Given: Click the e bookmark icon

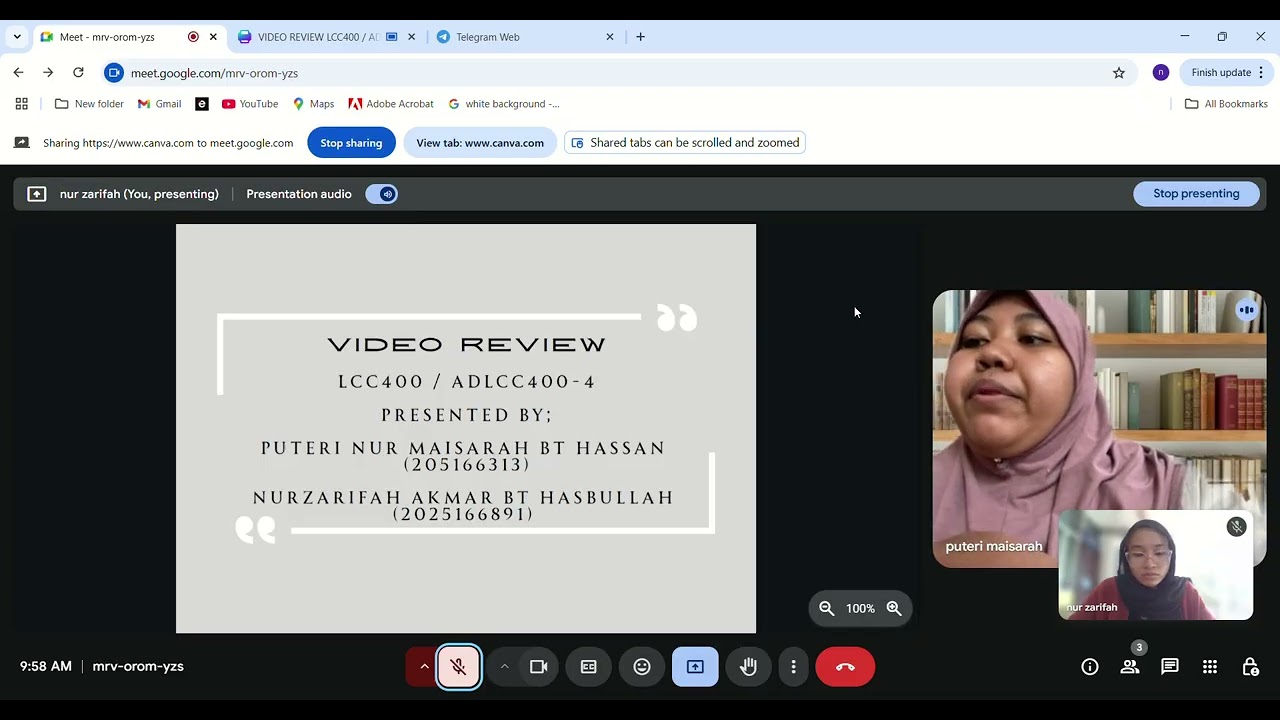Looking at the screenshot, I should tap(202, 104).
